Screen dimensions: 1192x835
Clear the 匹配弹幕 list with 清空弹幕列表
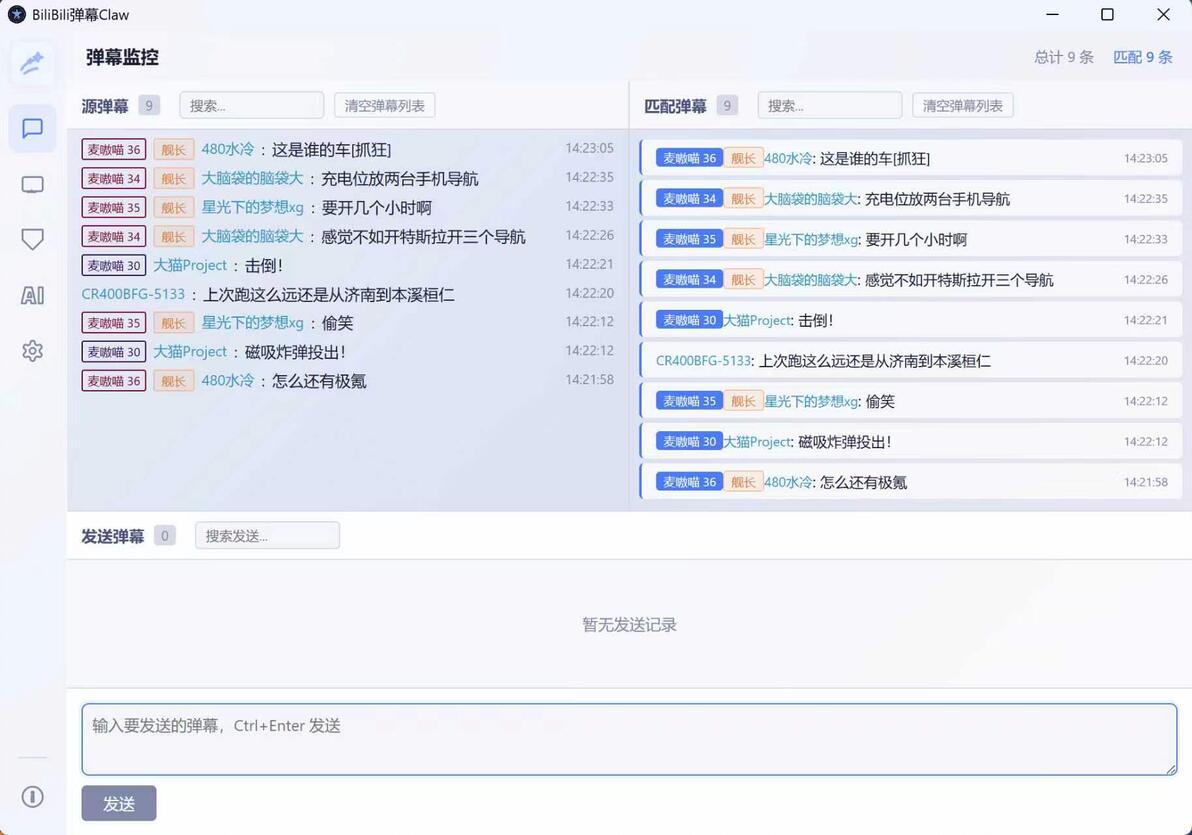[x=962, y=106]
